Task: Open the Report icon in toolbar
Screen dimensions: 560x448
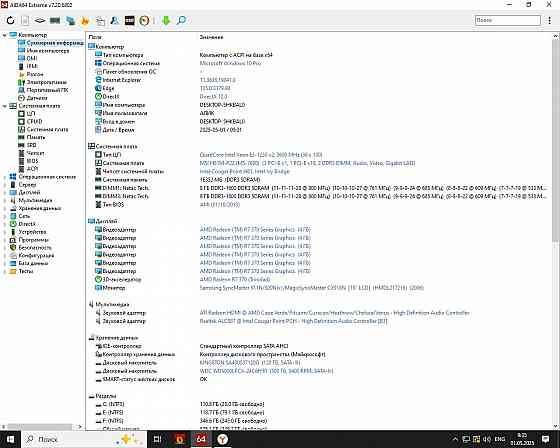Action: (25, 20)
